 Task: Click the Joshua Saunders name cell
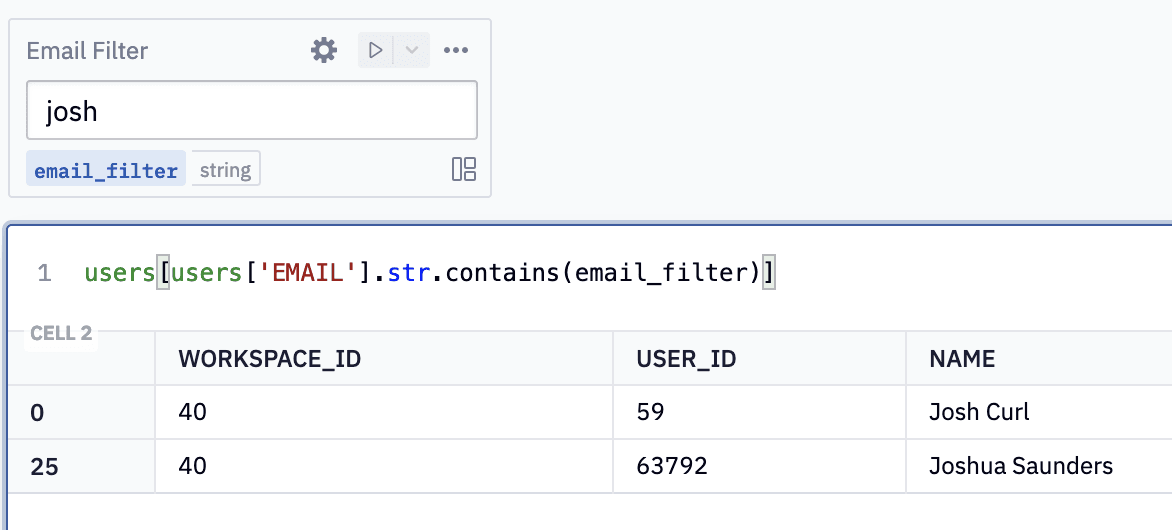1020,466
